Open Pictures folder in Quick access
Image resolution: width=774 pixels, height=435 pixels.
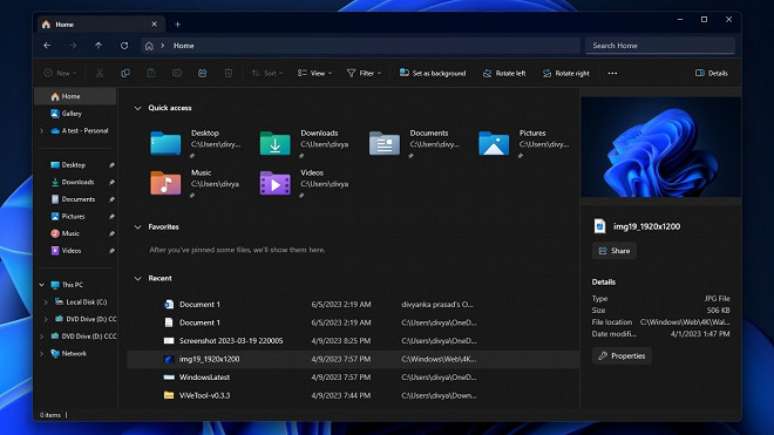tap(524, 143)
